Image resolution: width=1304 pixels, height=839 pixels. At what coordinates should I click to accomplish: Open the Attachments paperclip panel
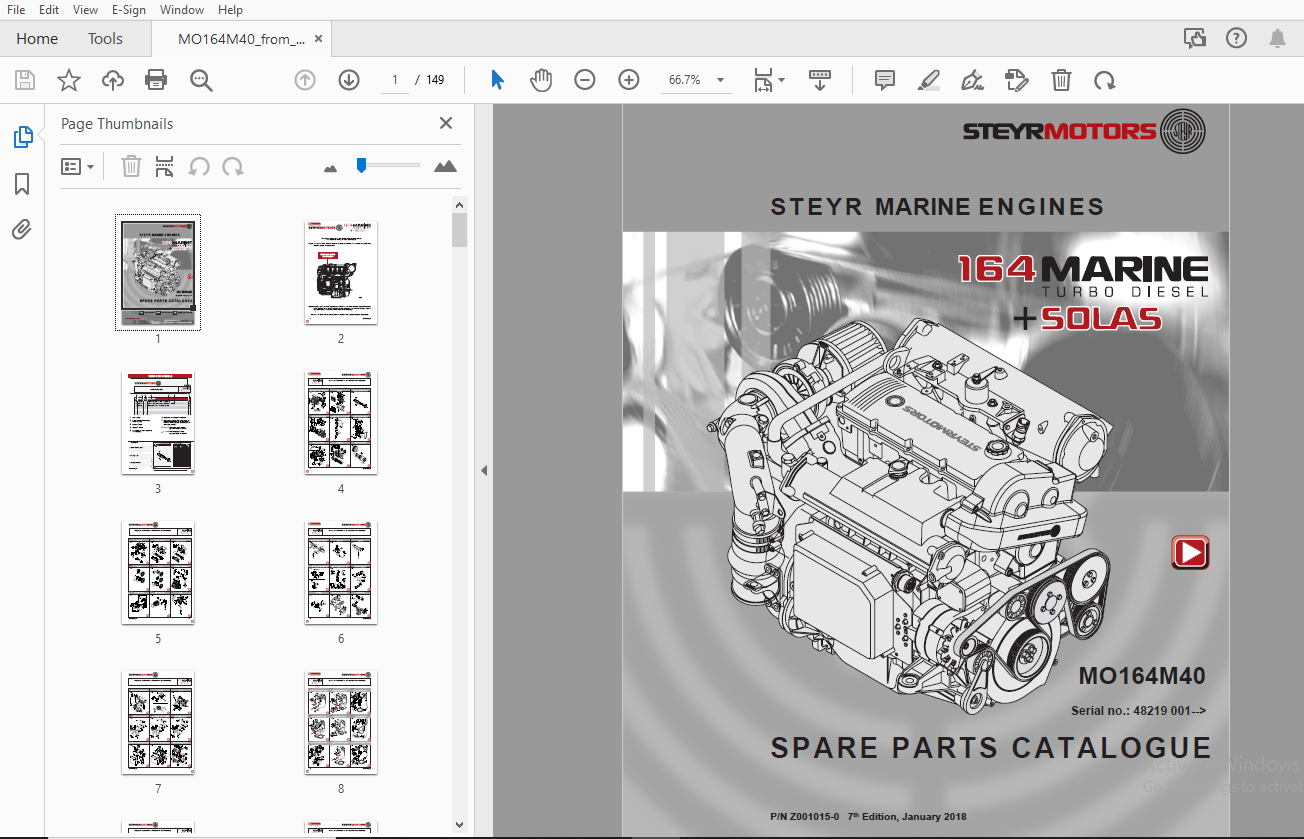tap(22, 230)
